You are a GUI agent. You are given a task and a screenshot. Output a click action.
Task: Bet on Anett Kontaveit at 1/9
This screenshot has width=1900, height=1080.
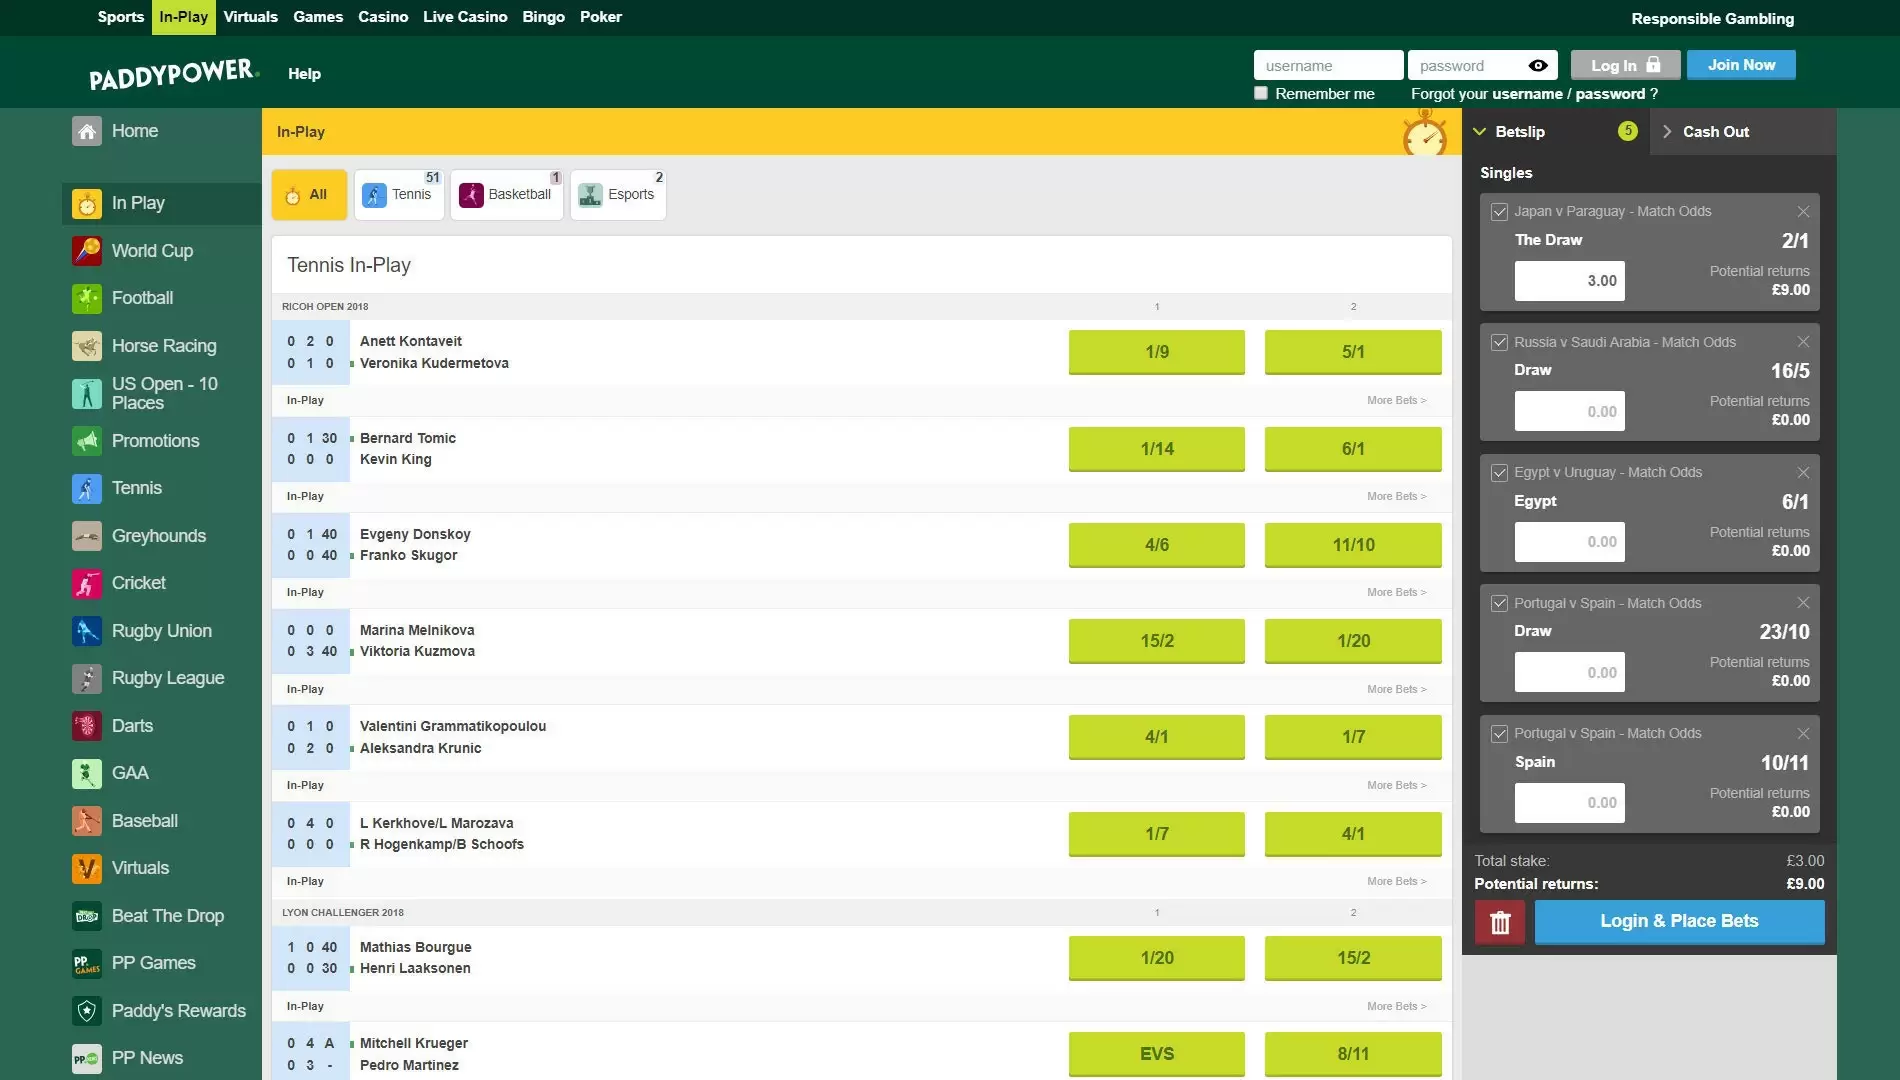tap(1157, 352)
